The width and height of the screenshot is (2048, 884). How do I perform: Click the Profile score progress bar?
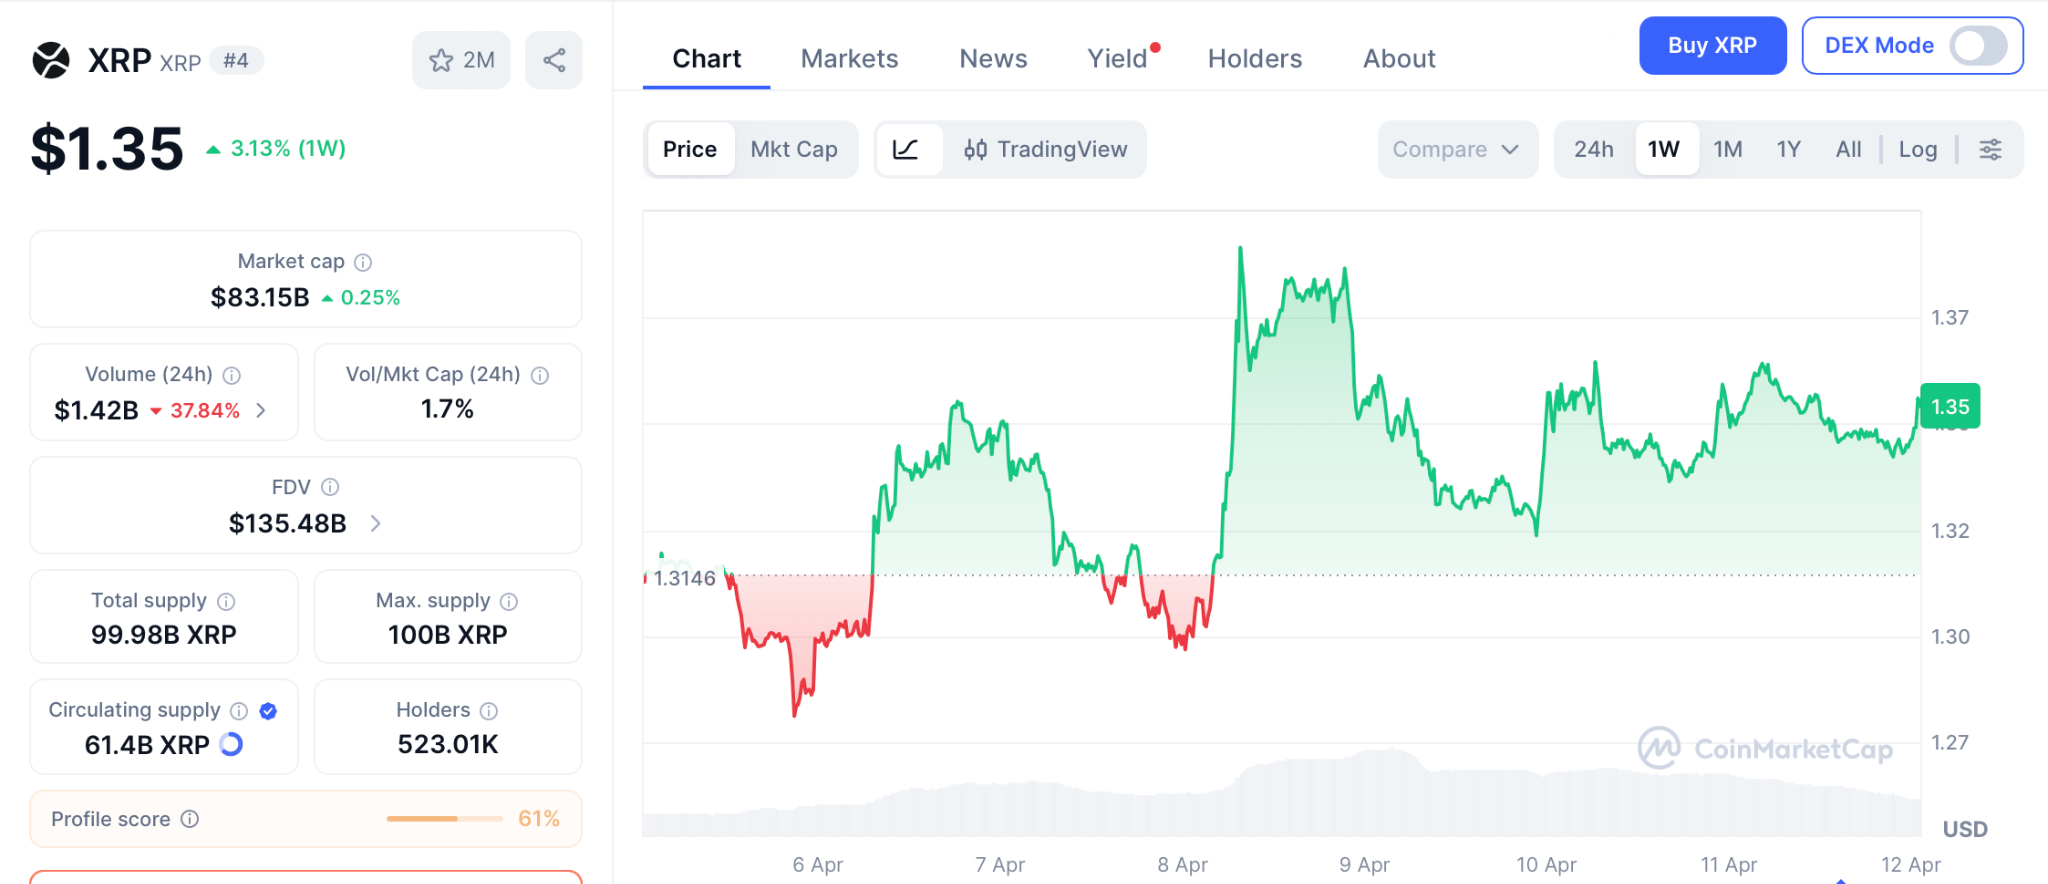coord(444,819)
